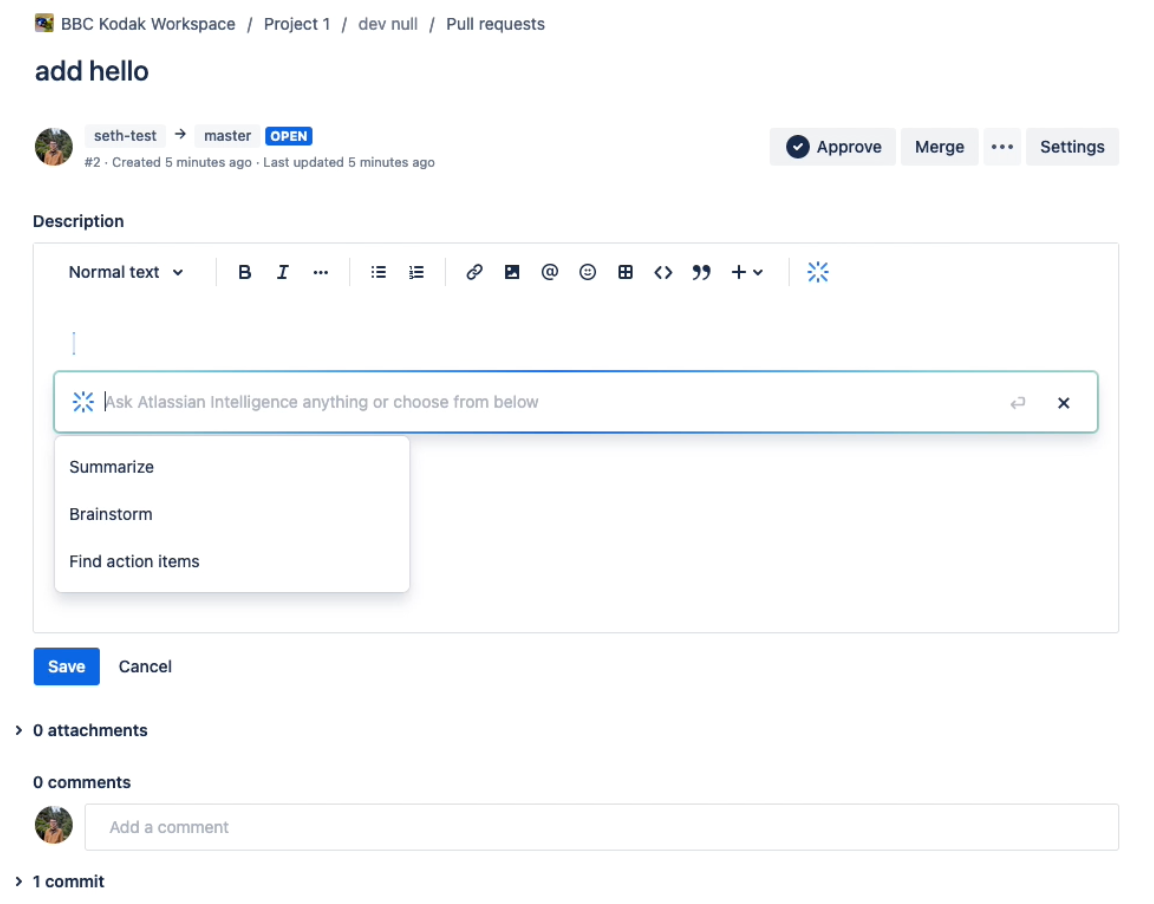Click the 'Description' heading

[x=78, y=221]
